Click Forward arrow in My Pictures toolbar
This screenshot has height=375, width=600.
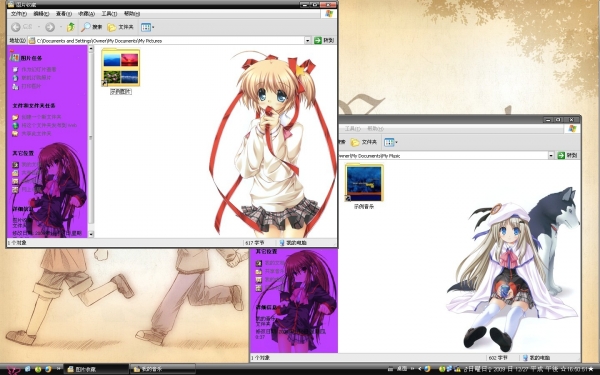pos(50,27)
